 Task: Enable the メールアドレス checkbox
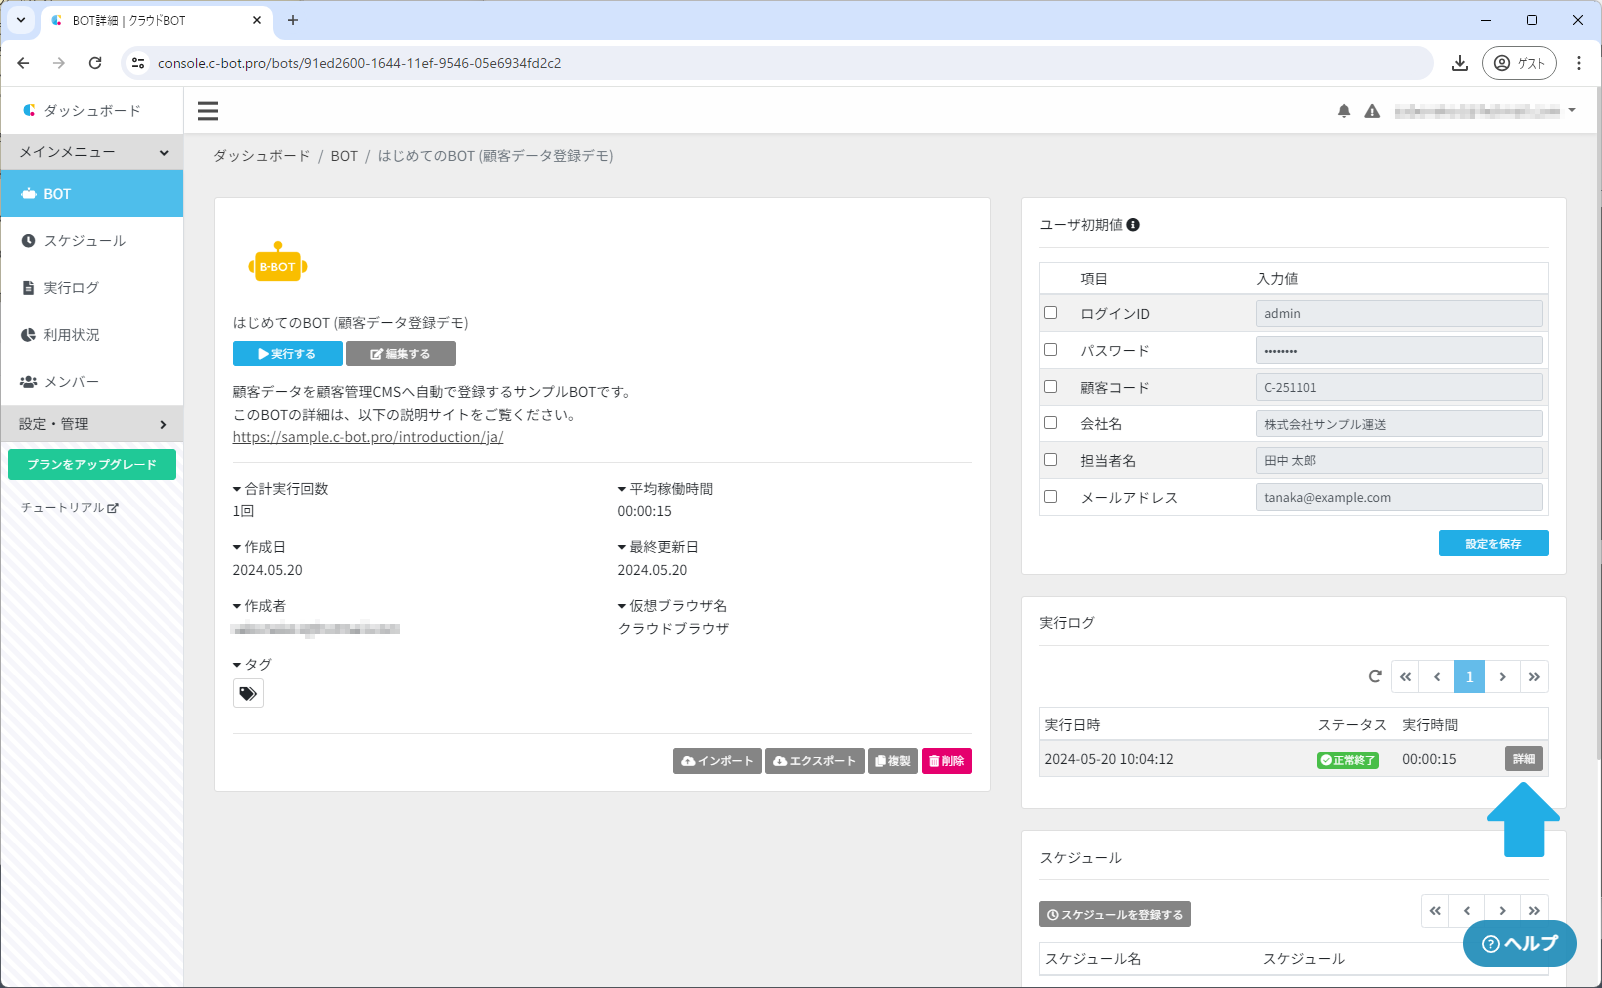1050,497
